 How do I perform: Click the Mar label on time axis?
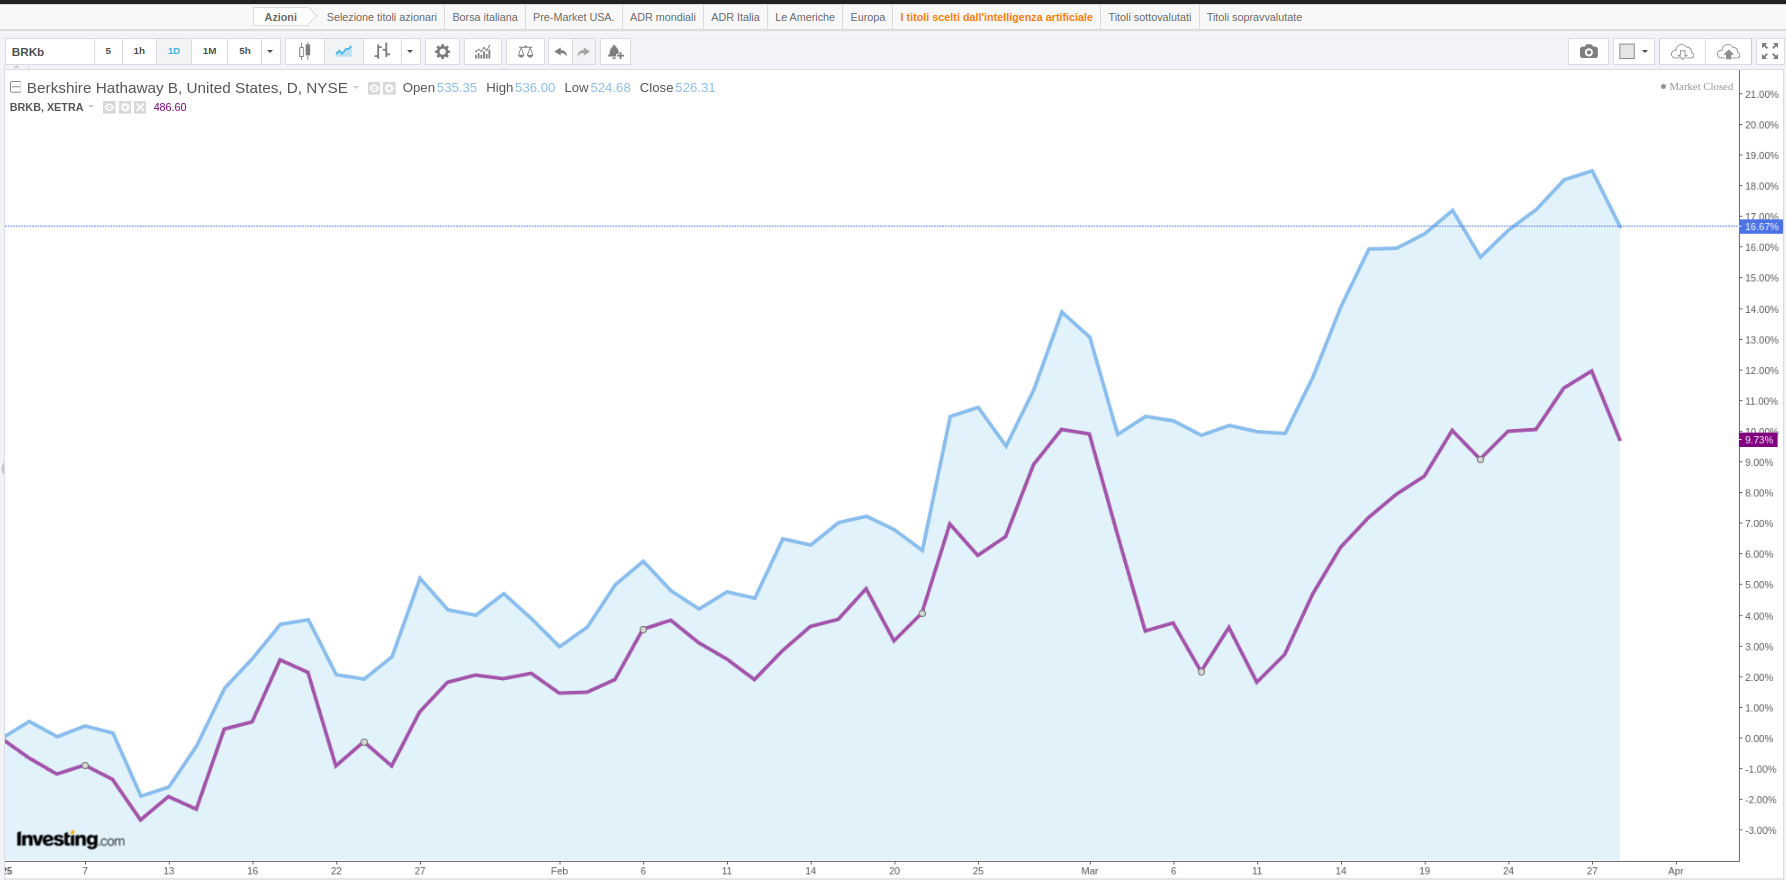tap(1089, 871)
